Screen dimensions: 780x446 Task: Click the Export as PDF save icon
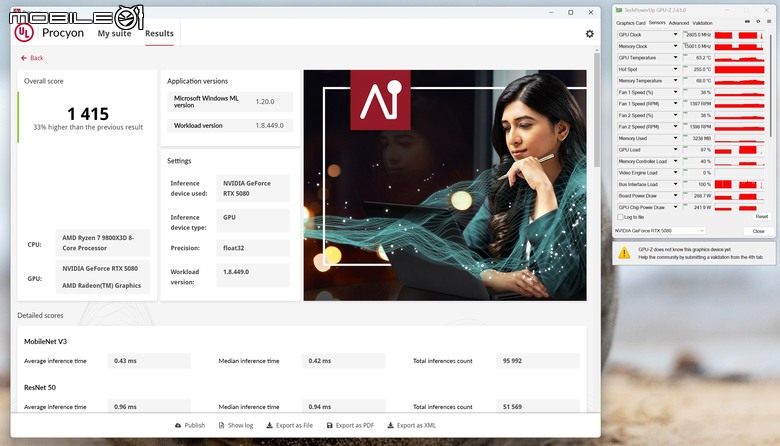[x=329, y=426]
